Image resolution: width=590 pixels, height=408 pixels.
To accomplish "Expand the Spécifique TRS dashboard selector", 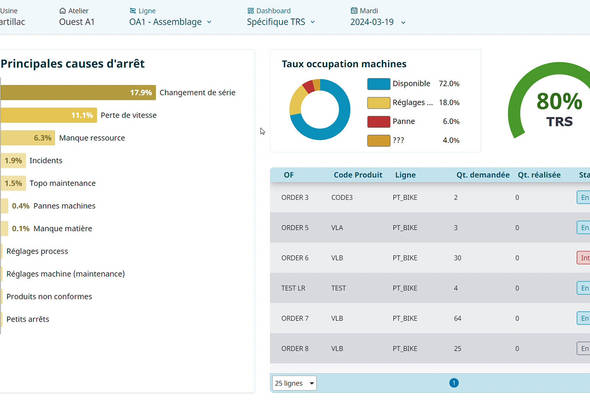I will pyautogui.click(x=281, y=22).
